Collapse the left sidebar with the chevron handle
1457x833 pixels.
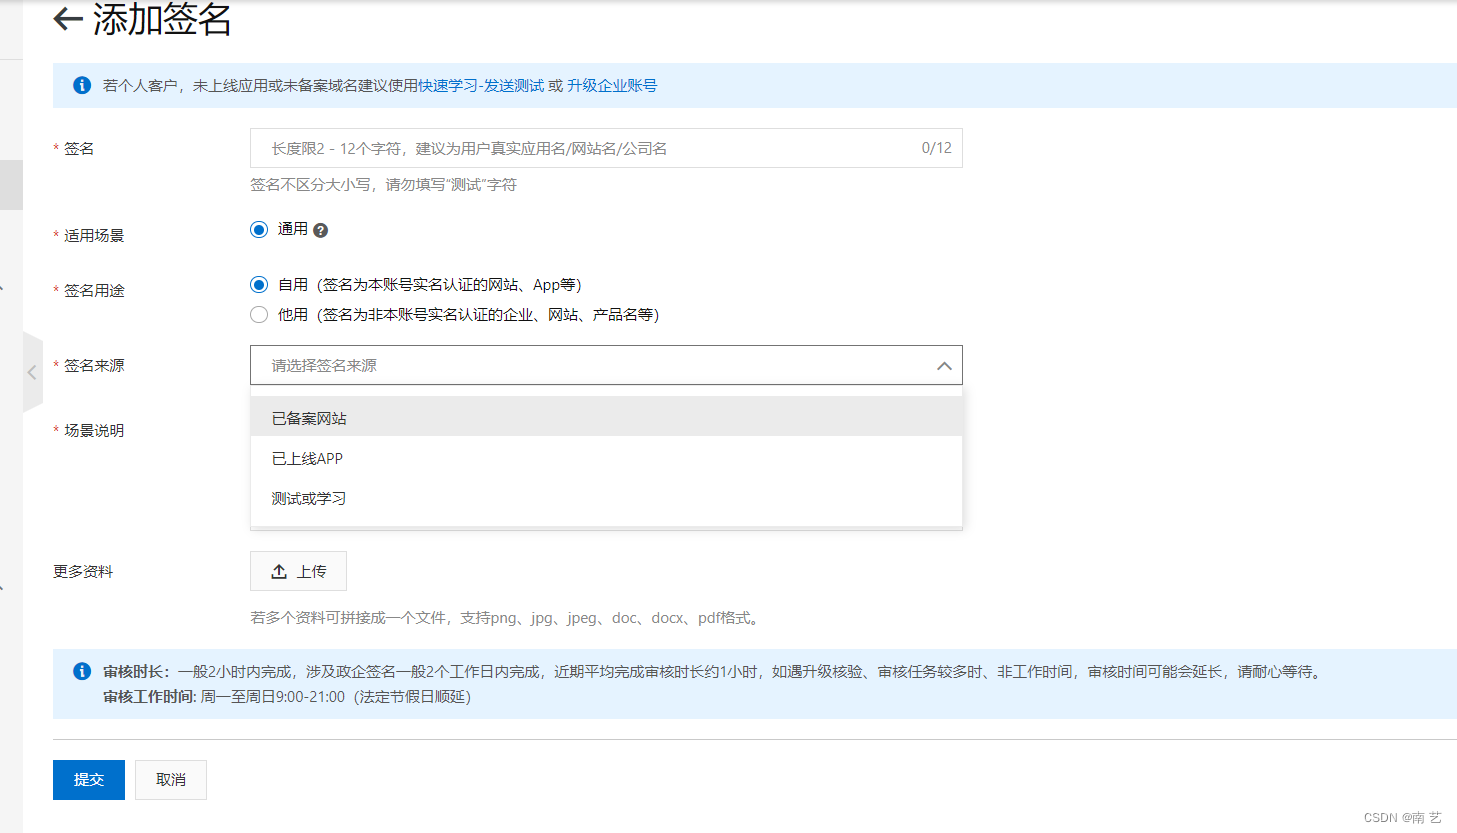point(32,372)
